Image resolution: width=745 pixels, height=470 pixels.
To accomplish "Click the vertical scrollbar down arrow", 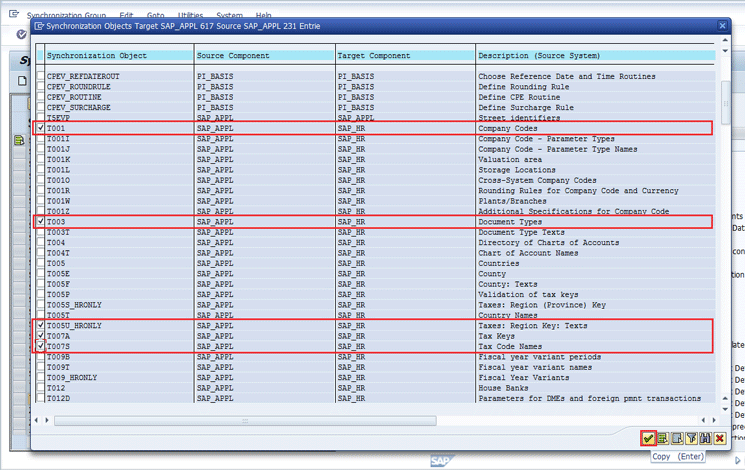I will [726, 407].
